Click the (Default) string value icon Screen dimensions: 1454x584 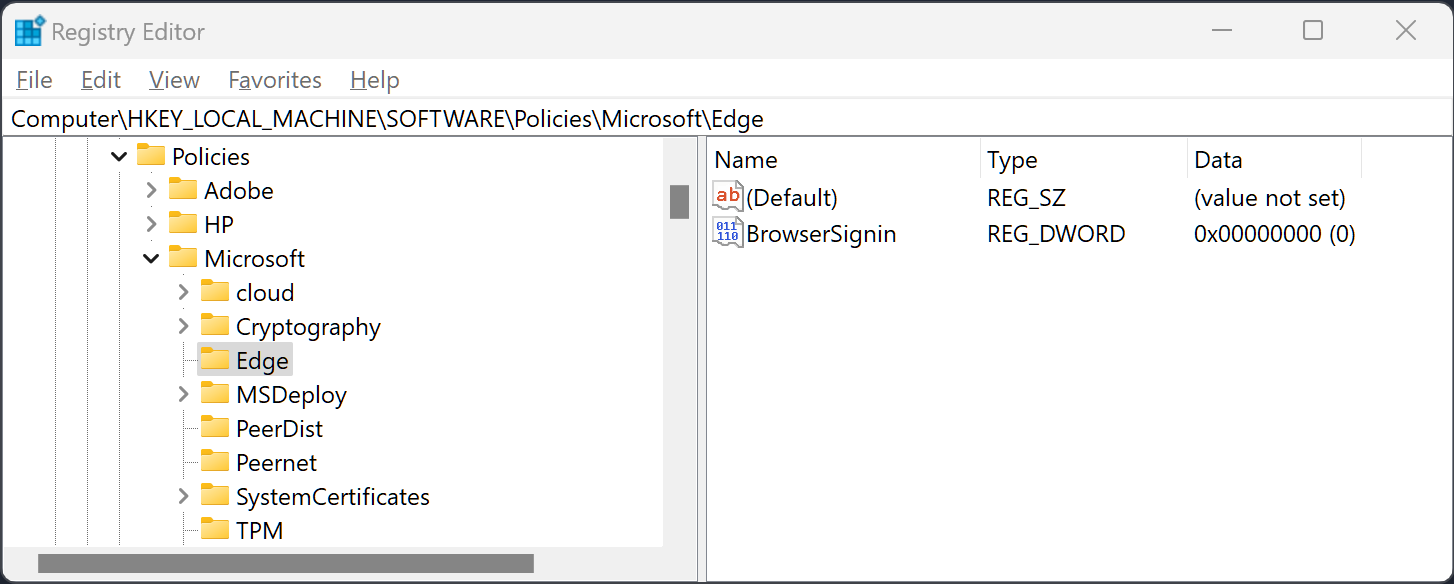point(728,197)
